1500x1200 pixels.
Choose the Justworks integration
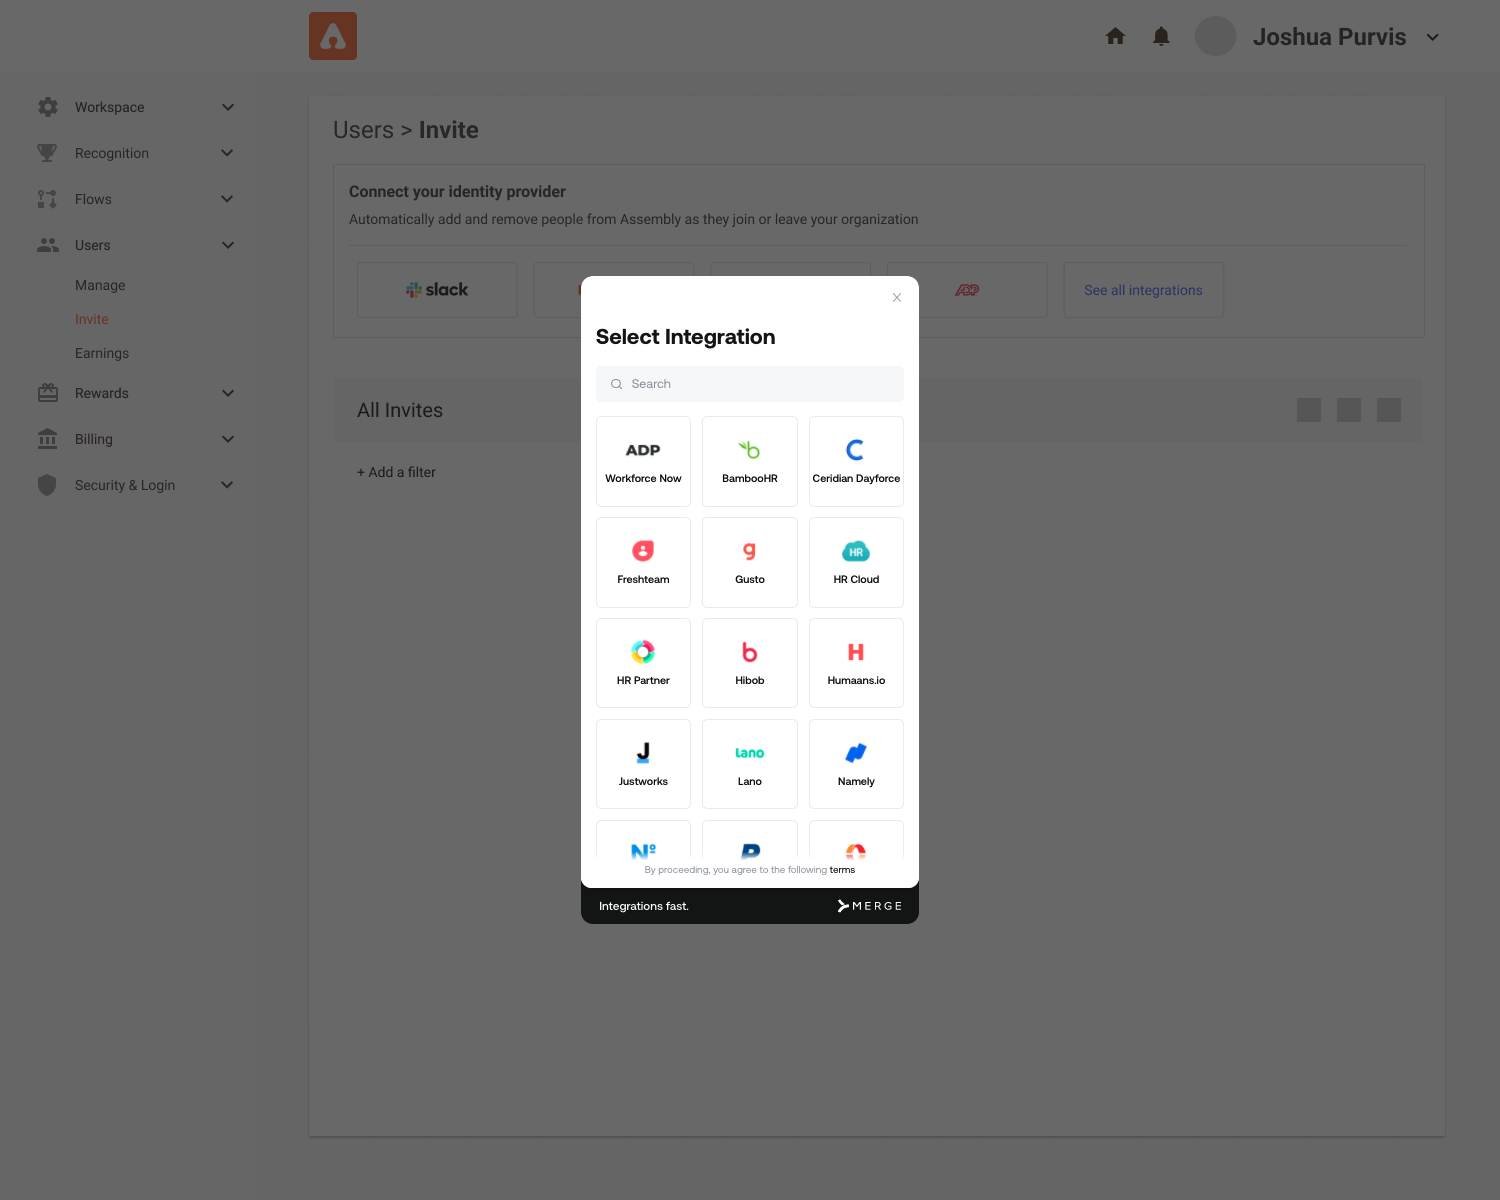[643, 764]
